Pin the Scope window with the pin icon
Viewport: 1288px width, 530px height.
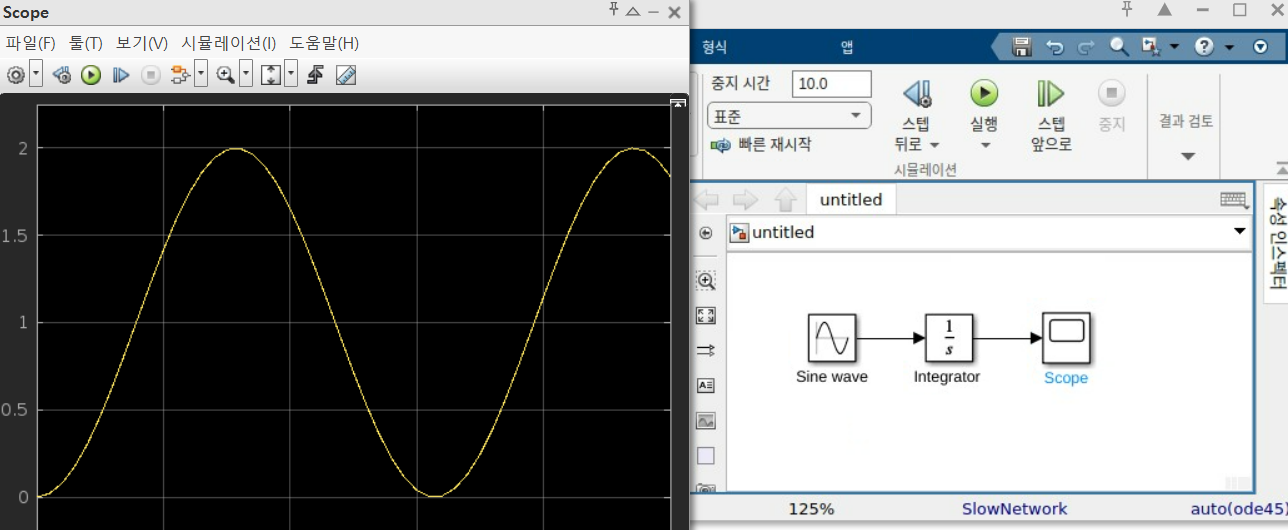(613, 11)
